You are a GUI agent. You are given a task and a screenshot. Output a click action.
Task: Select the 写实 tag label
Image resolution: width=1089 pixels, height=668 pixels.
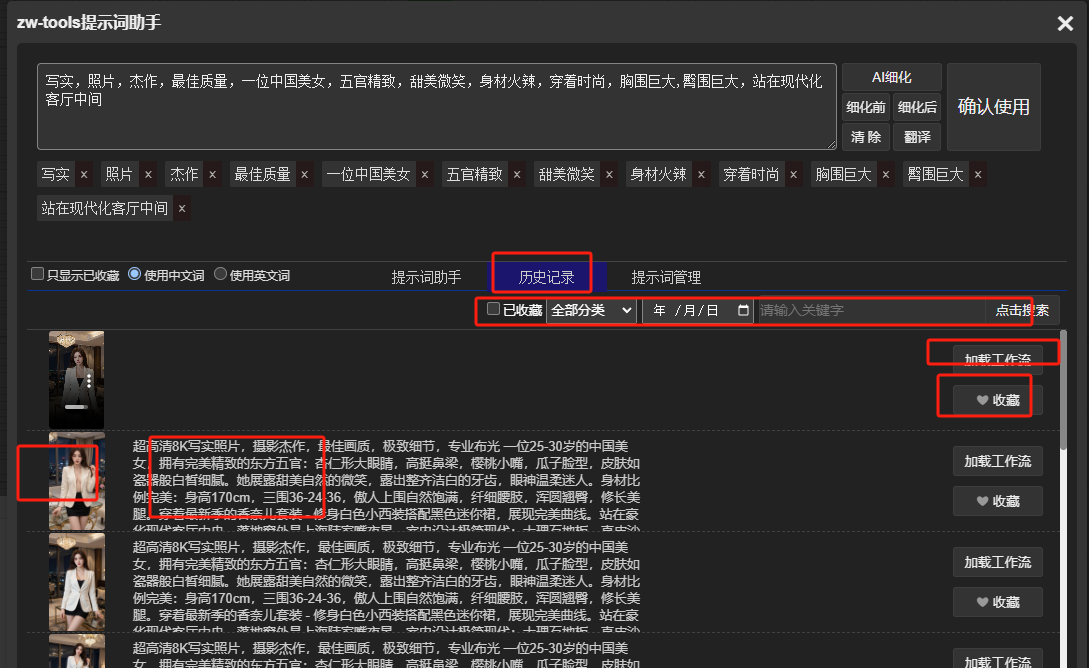56,174
